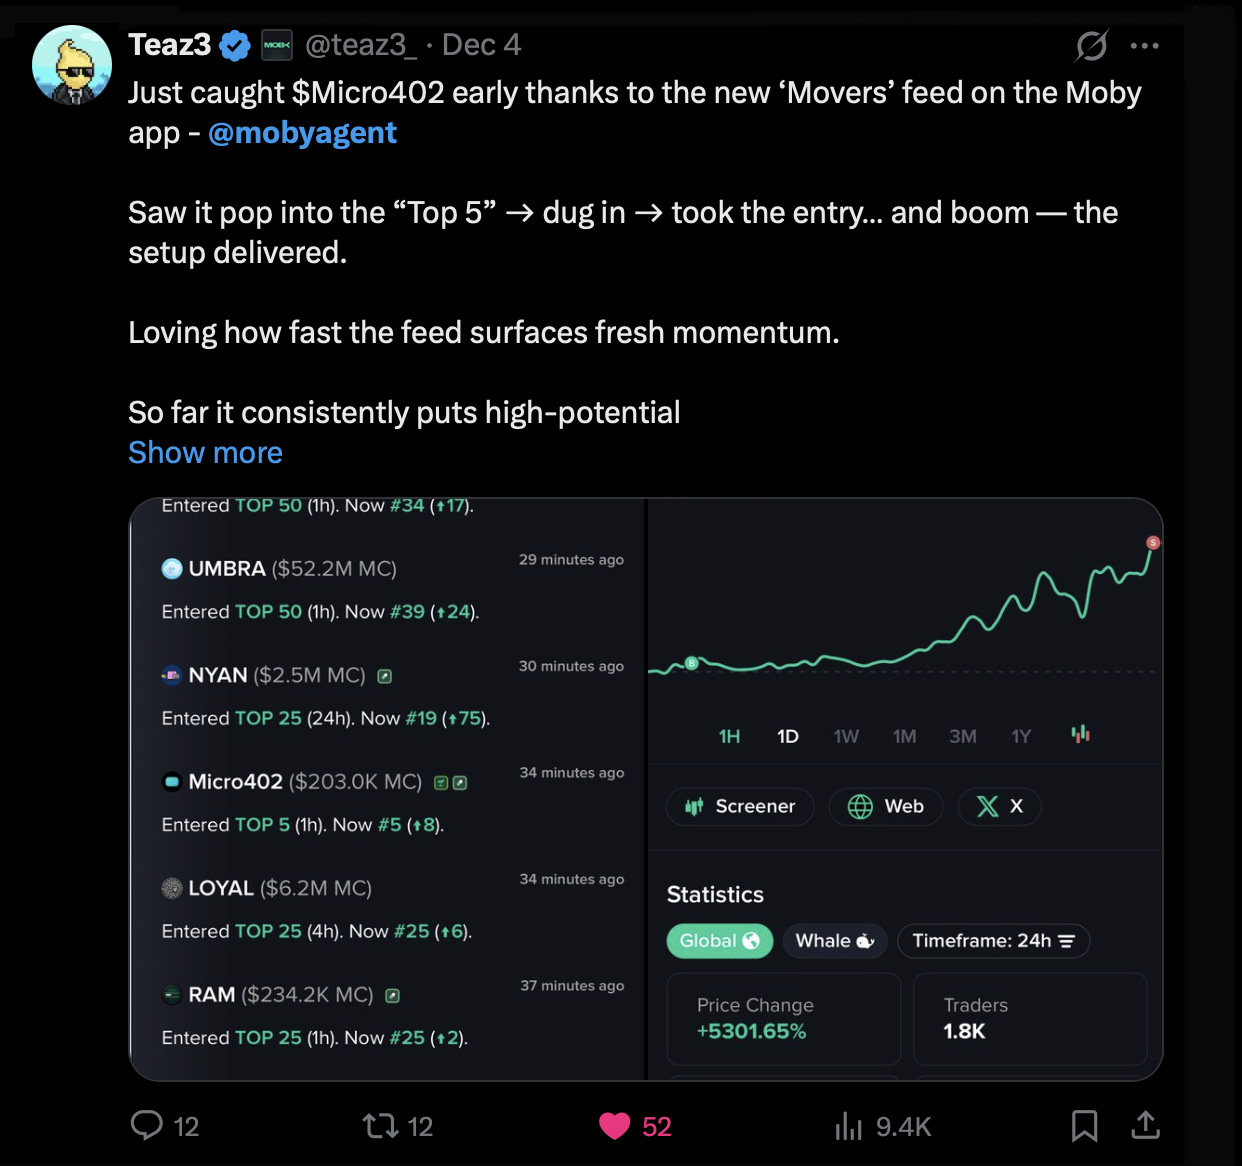Click the Screener button
The width and height of the screenshot is (1242, 1166).
[x=740, y=806]
